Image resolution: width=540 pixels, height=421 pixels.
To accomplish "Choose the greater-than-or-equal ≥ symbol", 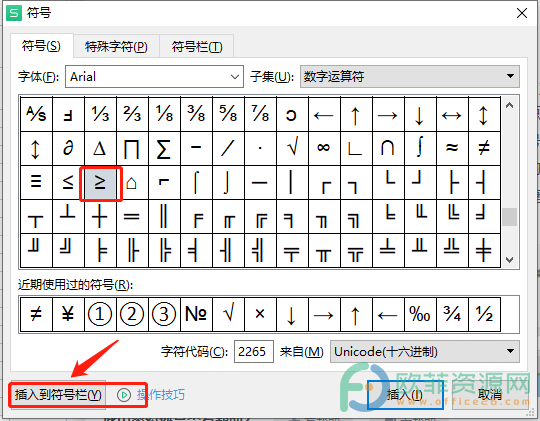I will tap(100, 182).
